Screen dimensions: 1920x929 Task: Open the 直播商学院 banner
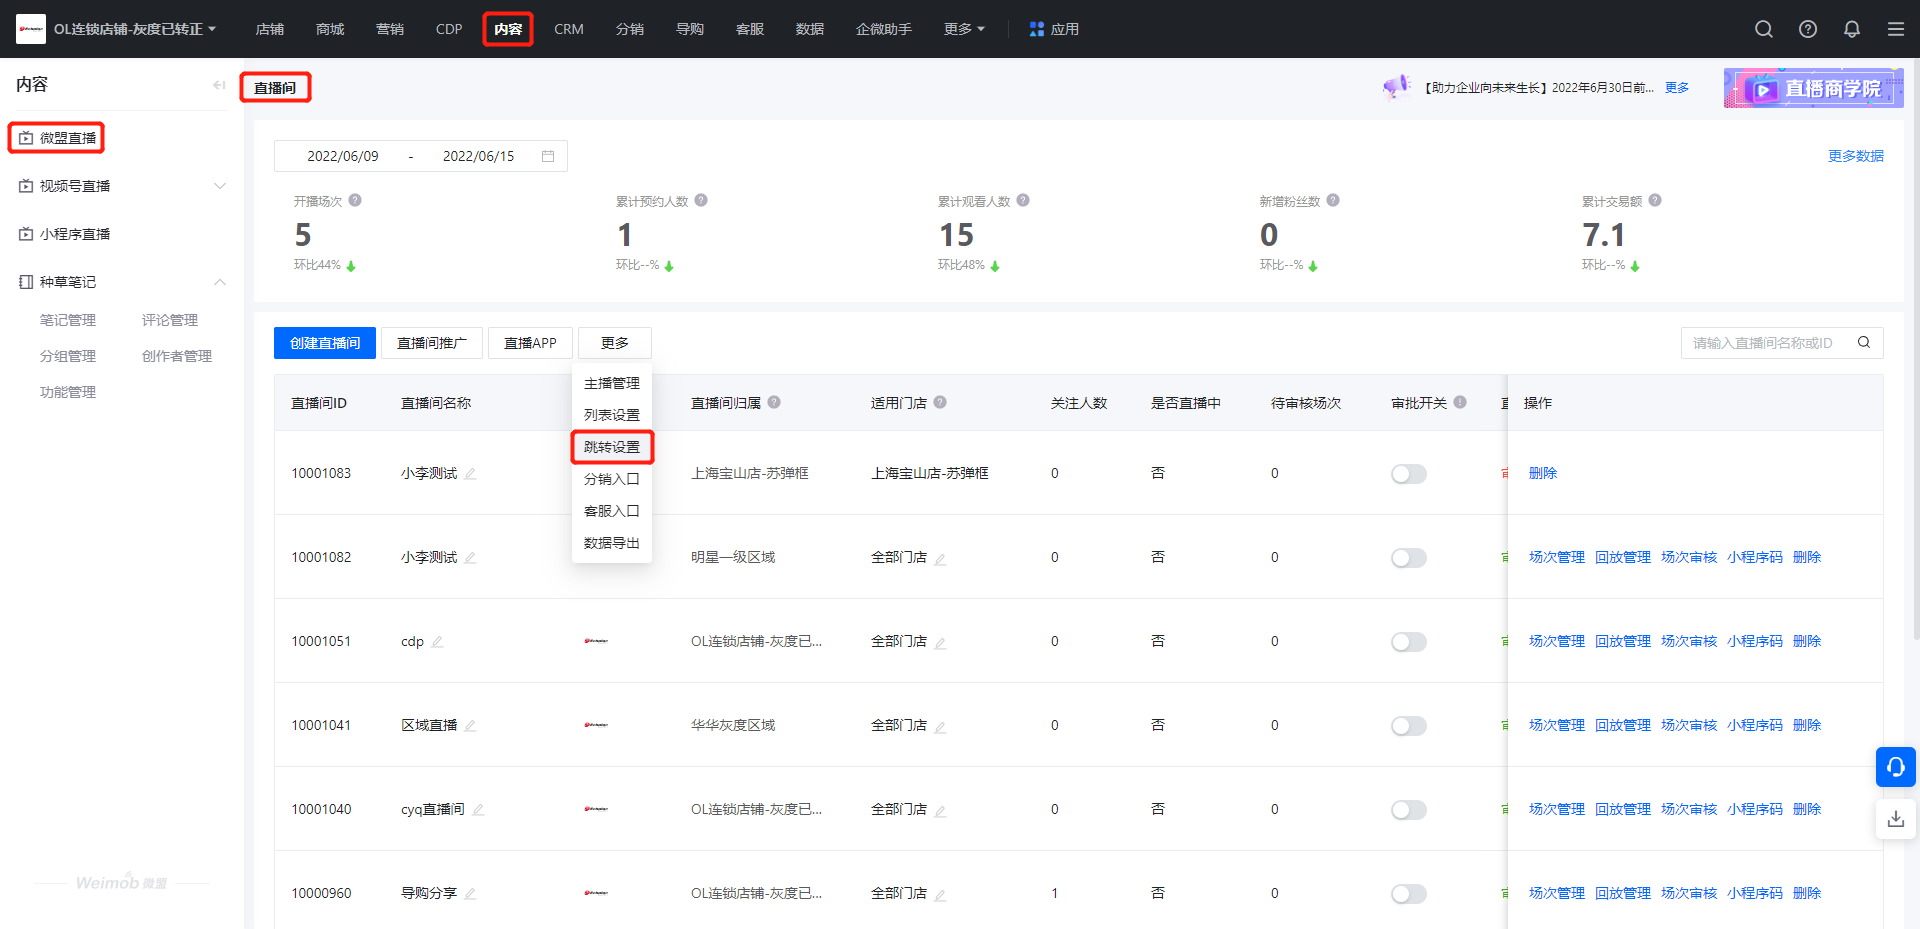1813,88
